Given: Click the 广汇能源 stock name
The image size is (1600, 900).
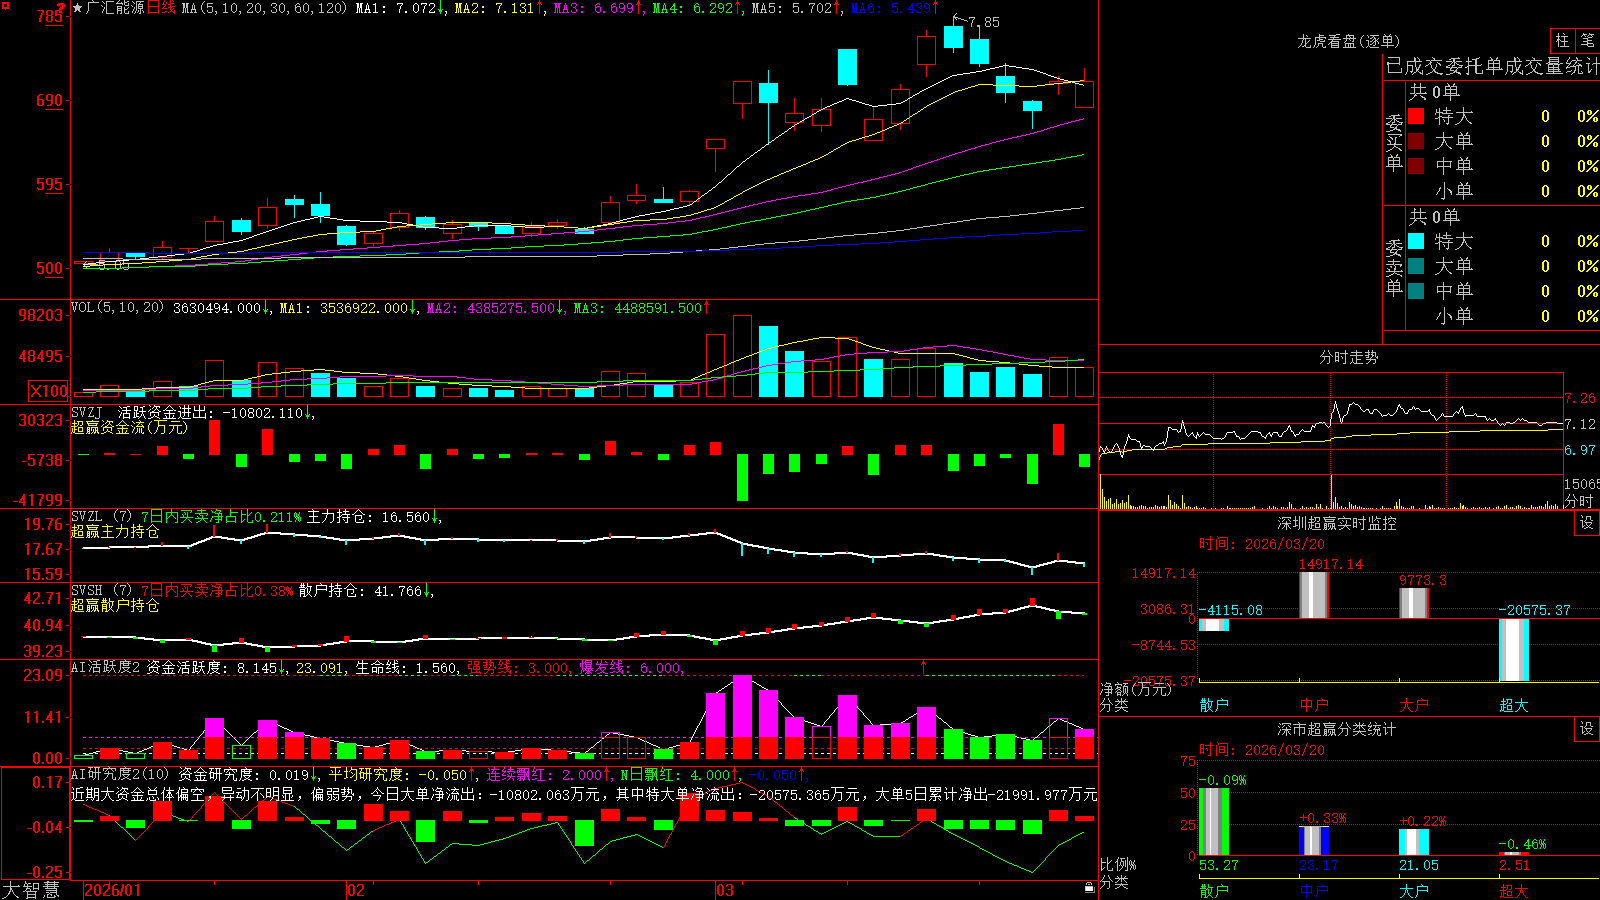Looking at the screenshot, I should click(x=115, y=8).
